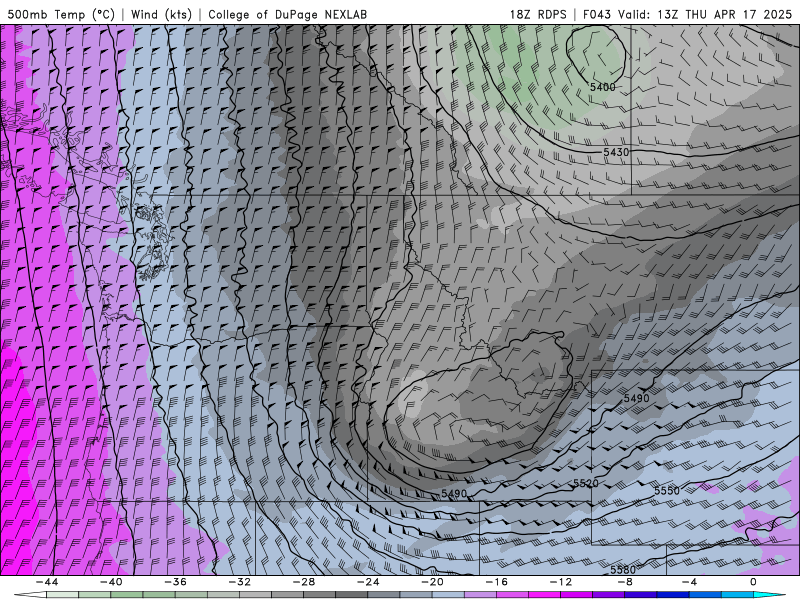Click 'F043 Valid: 13Z THU APR 17 2025' text
800x600 pixels.
[687, 14]
